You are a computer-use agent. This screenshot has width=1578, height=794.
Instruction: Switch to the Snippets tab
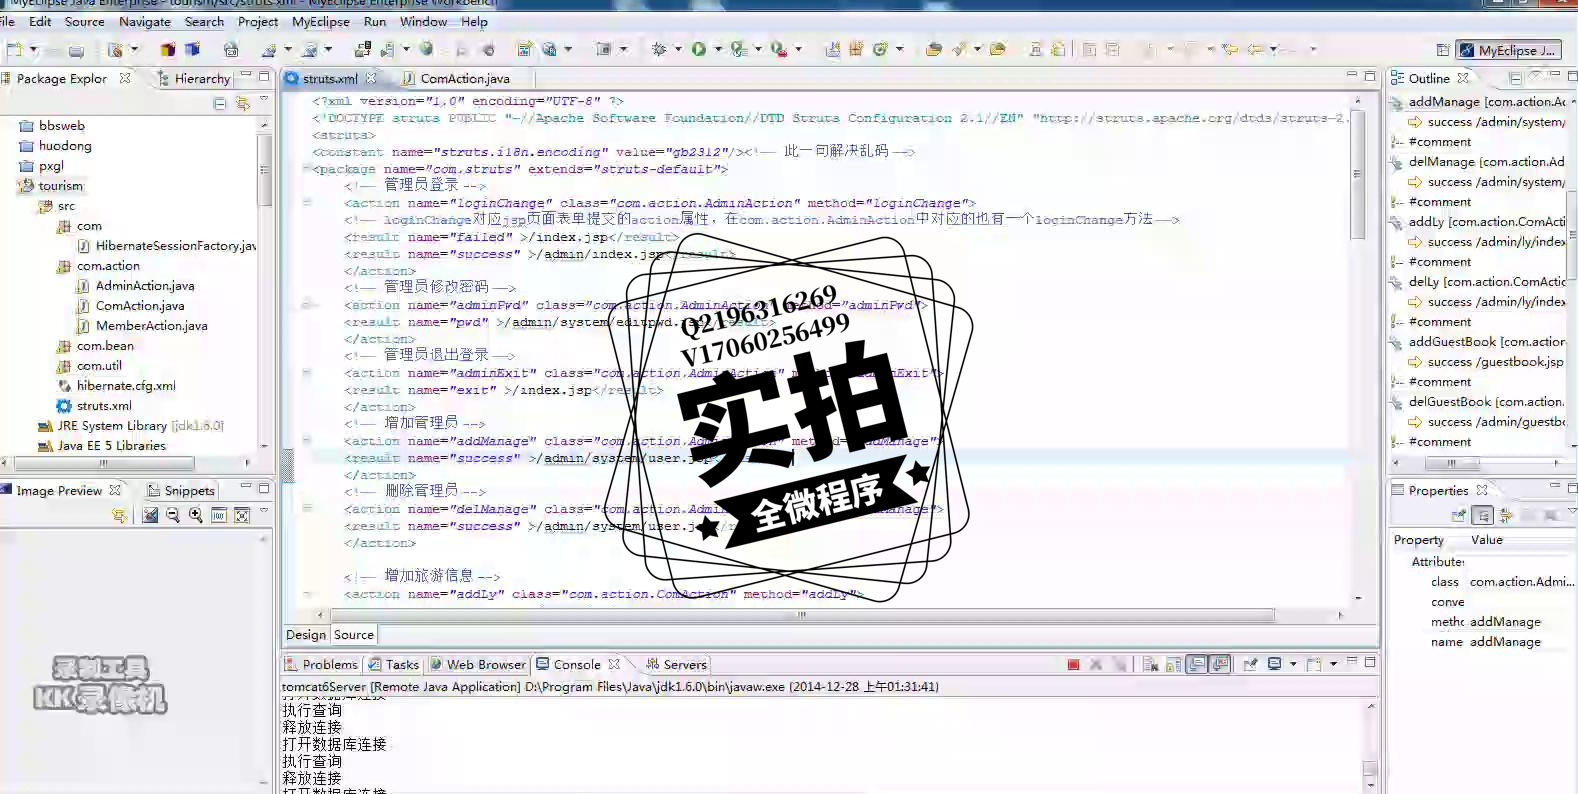[x=181, y=490]
